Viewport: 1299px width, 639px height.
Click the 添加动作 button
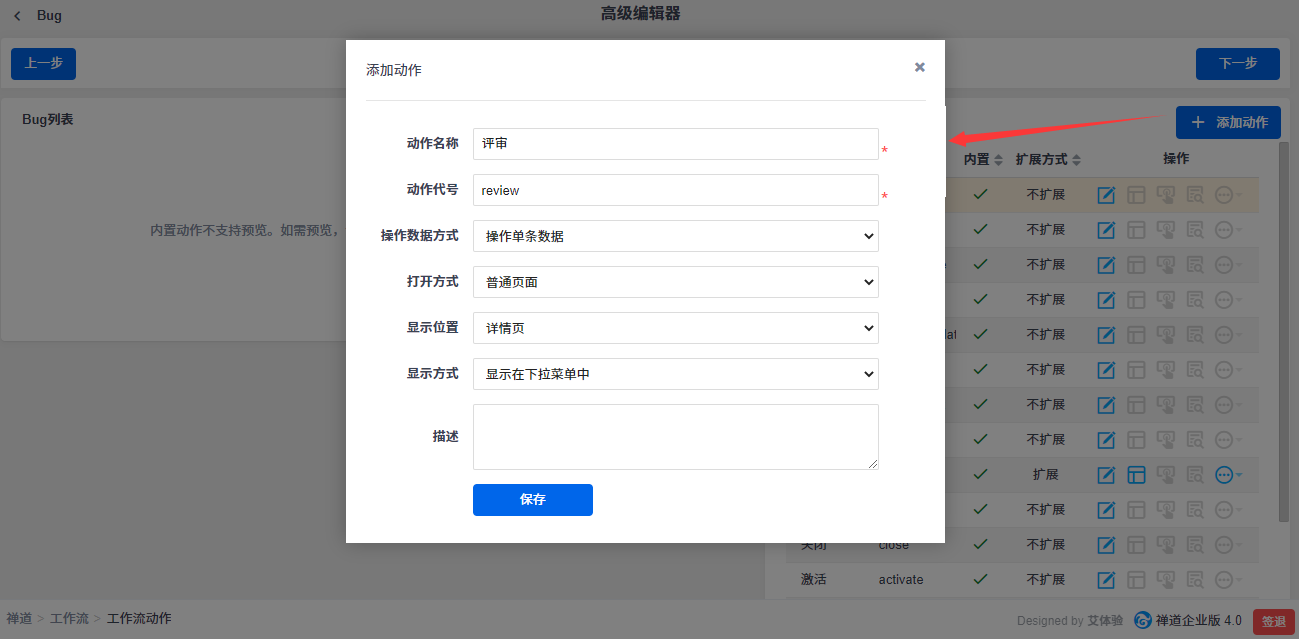coord(1228,122)
